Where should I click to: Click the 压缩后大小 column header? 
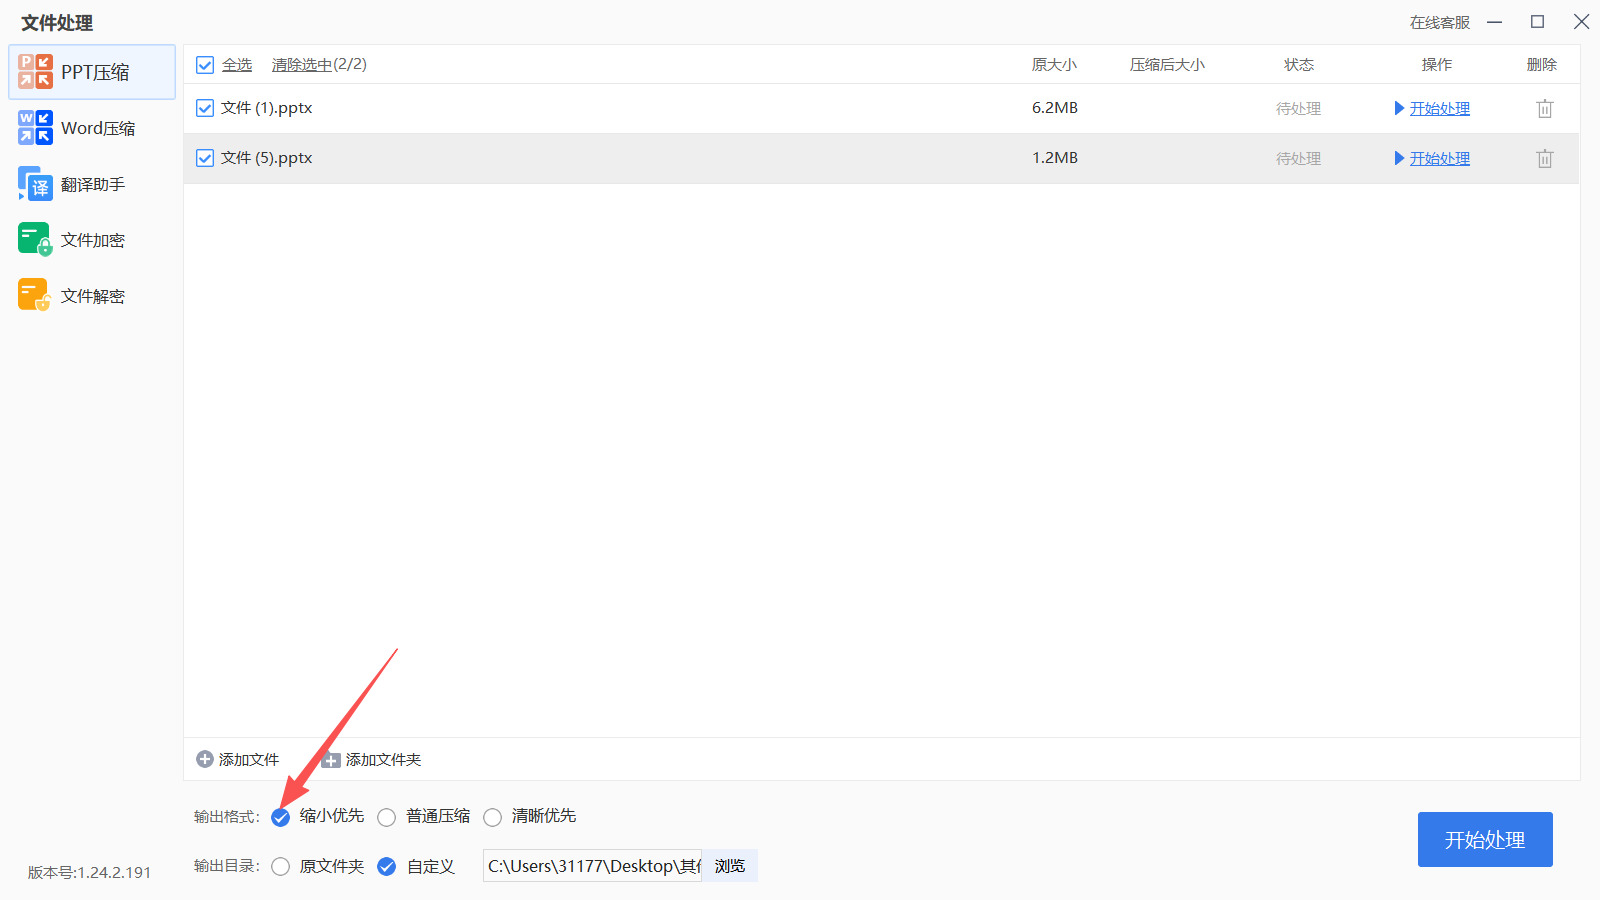(1167, 65)
